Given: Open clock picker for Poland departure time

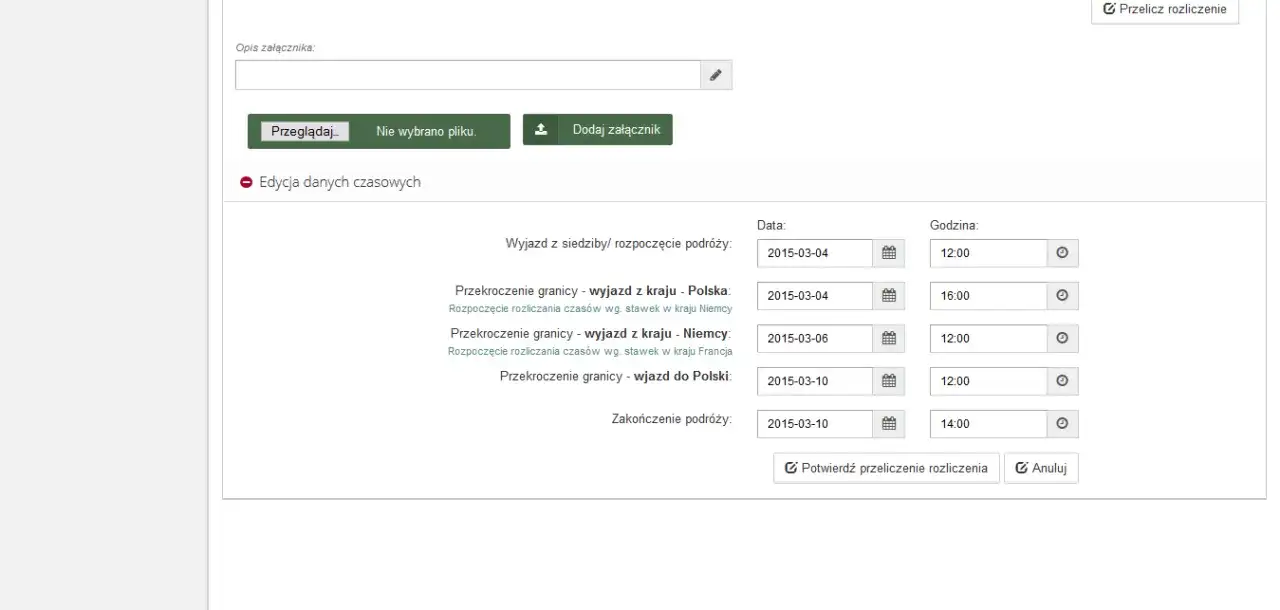Looking at the screenshot, I should tap(1062, 296).
